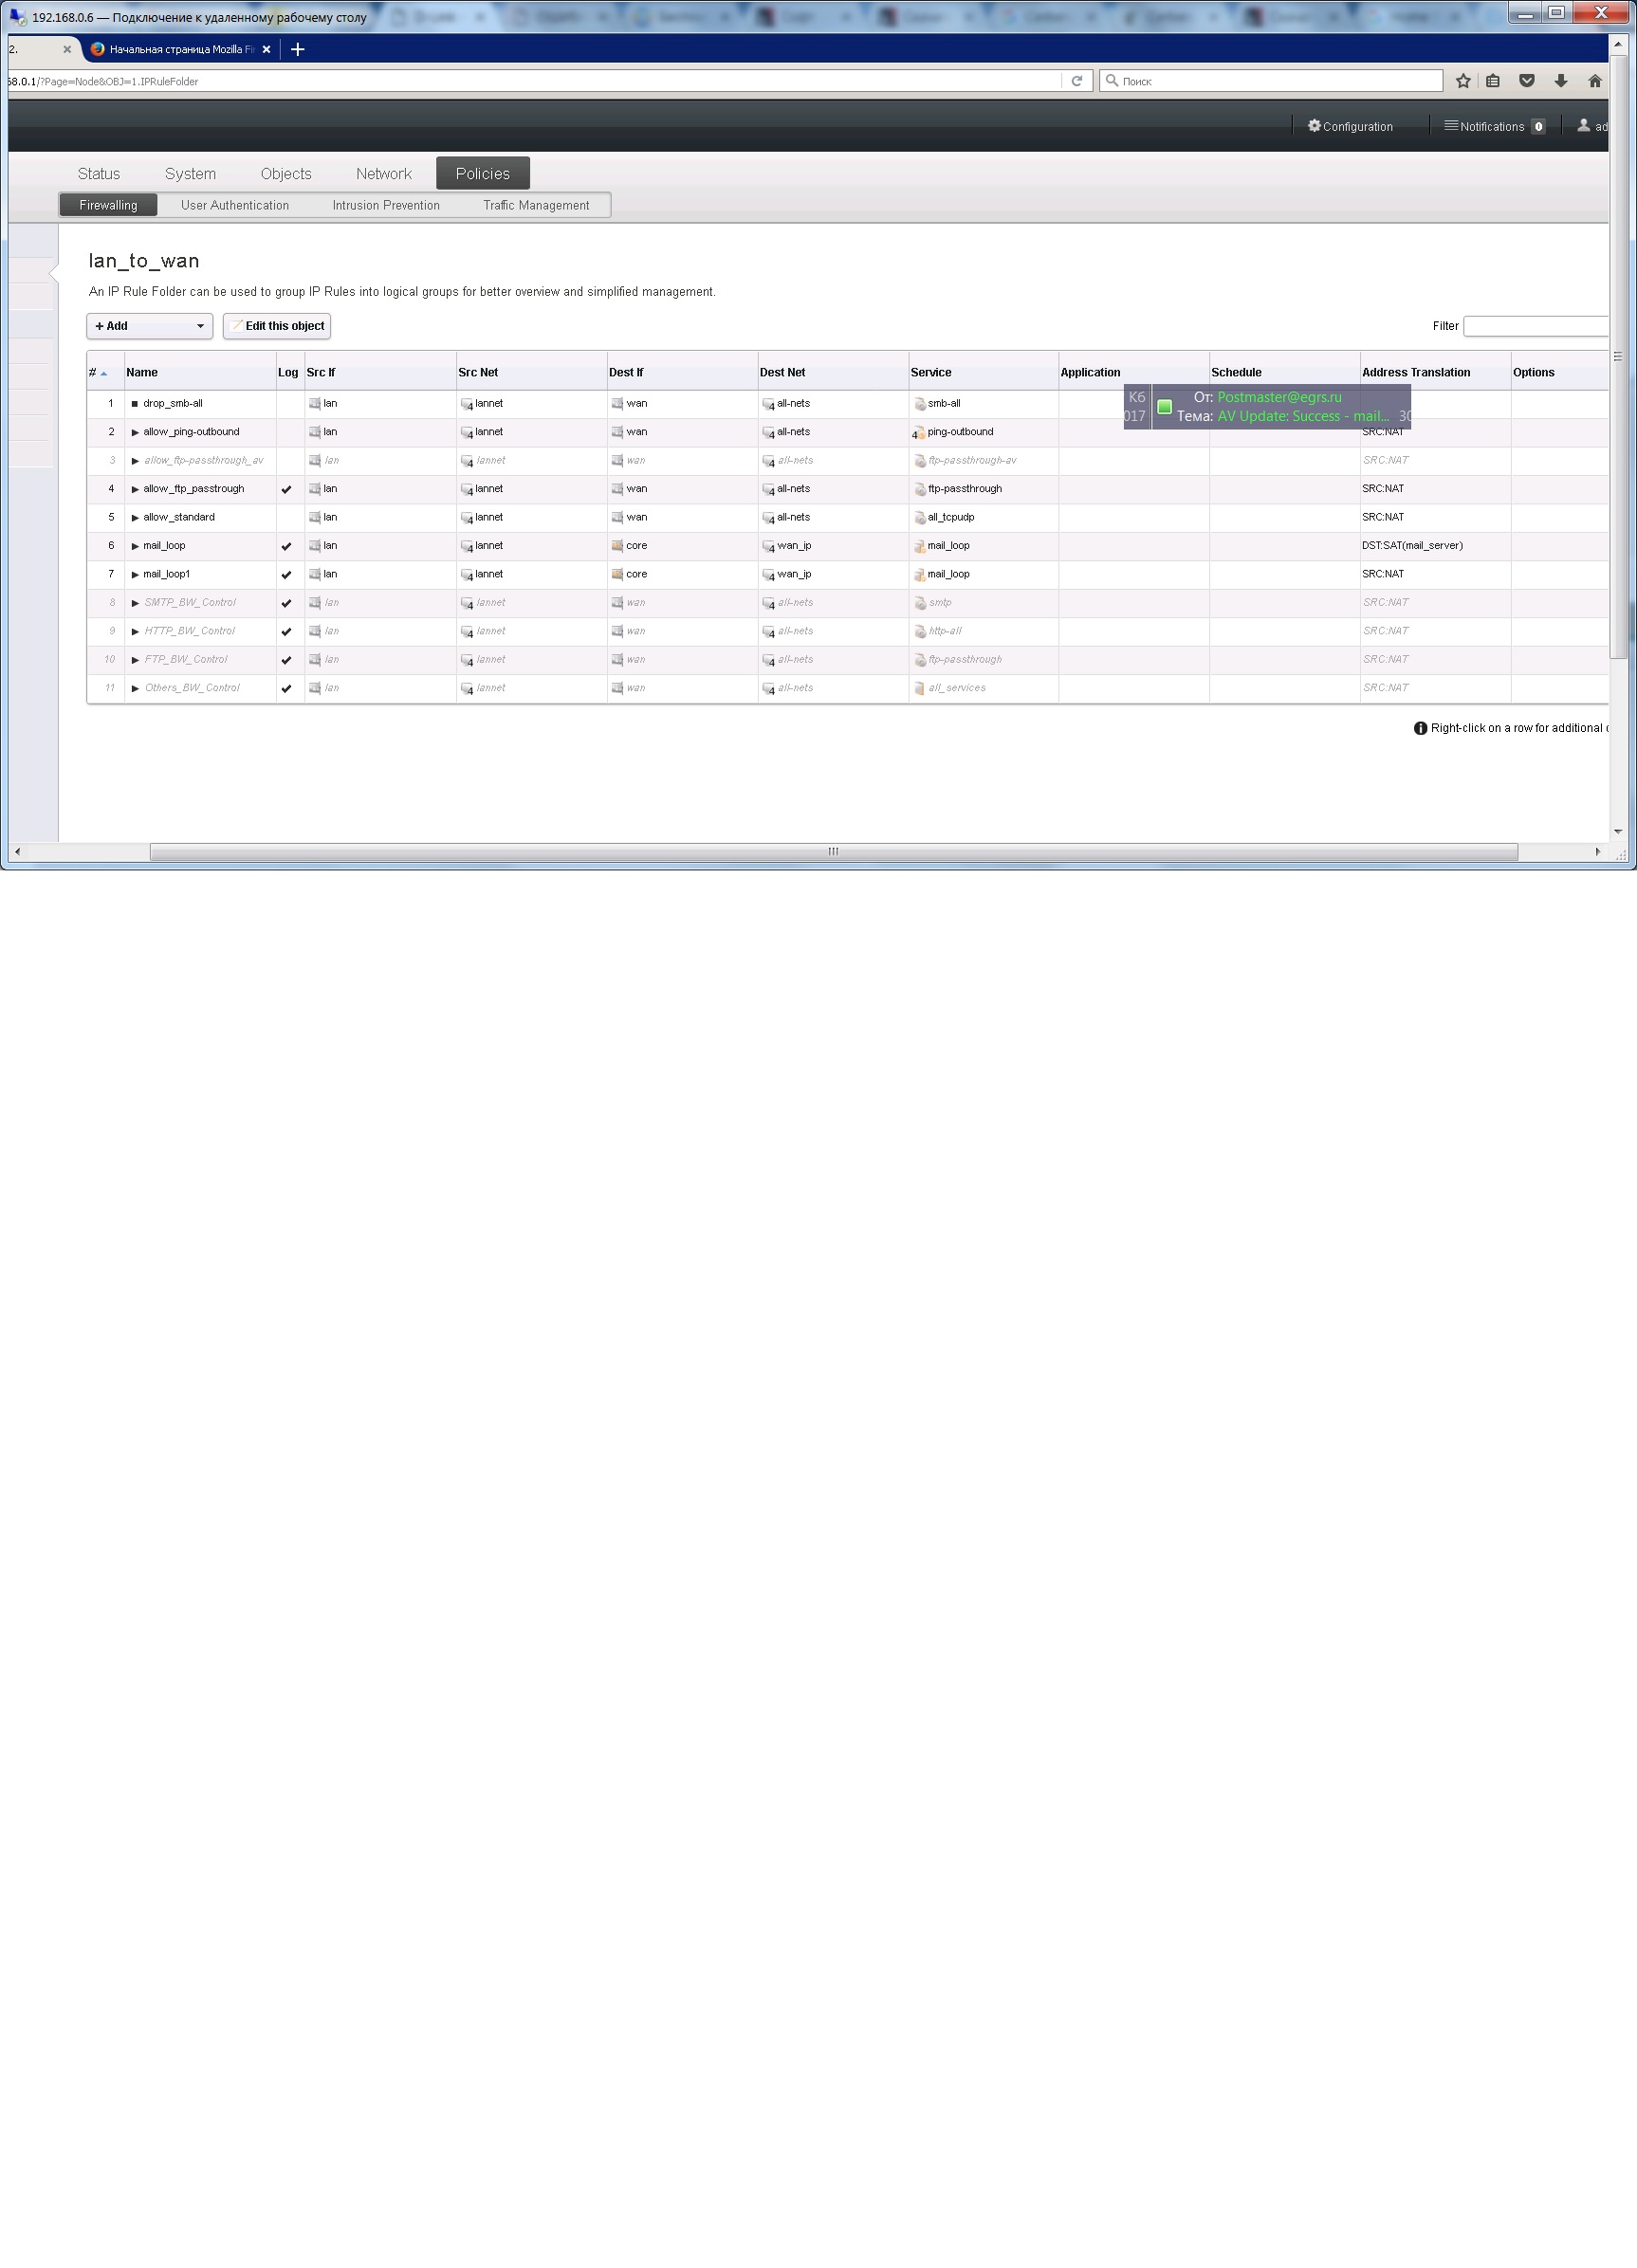
Task: Click the Log checkmark in Others_BW_Control row
Action: coord(287,689)
